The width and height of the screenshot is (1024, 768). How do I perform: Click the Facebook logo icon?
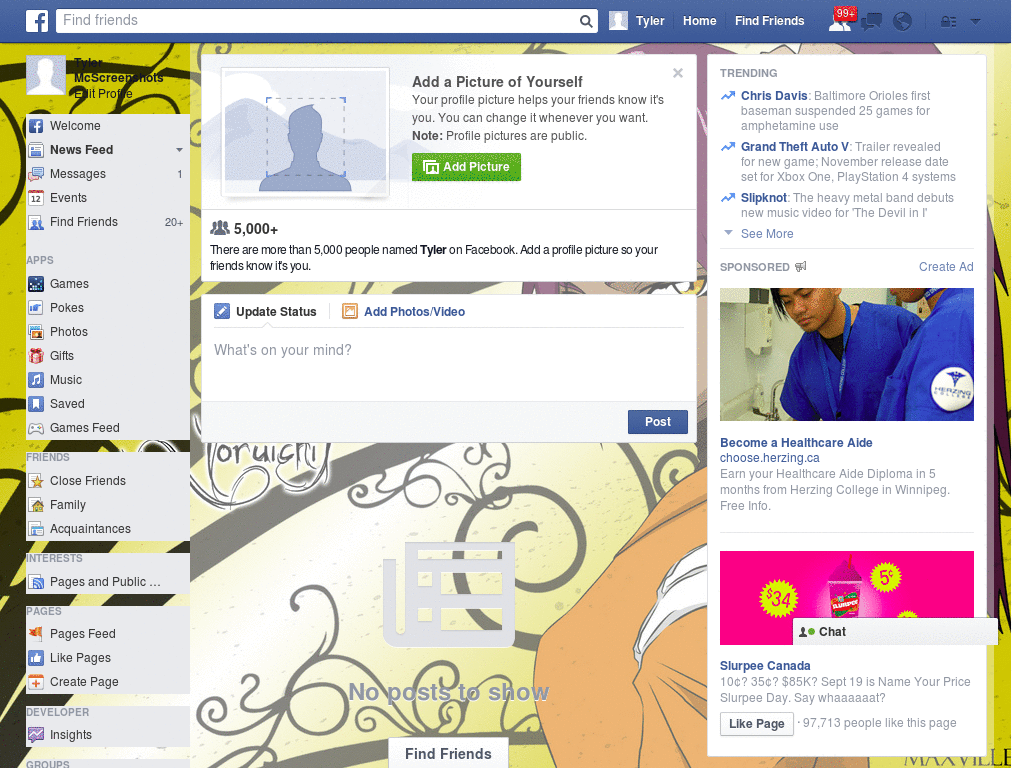click(37, 21)
